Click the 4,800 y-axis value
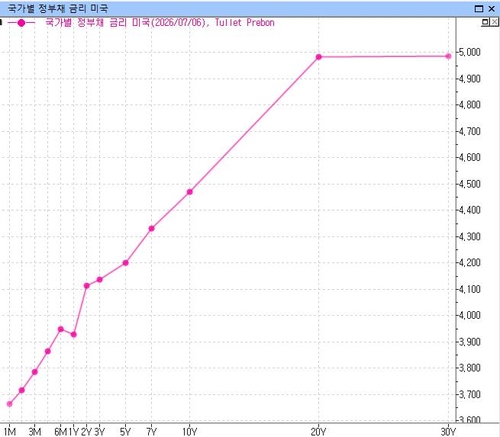The width and height of the screenshot is (500, 437). tap(470, 105)
